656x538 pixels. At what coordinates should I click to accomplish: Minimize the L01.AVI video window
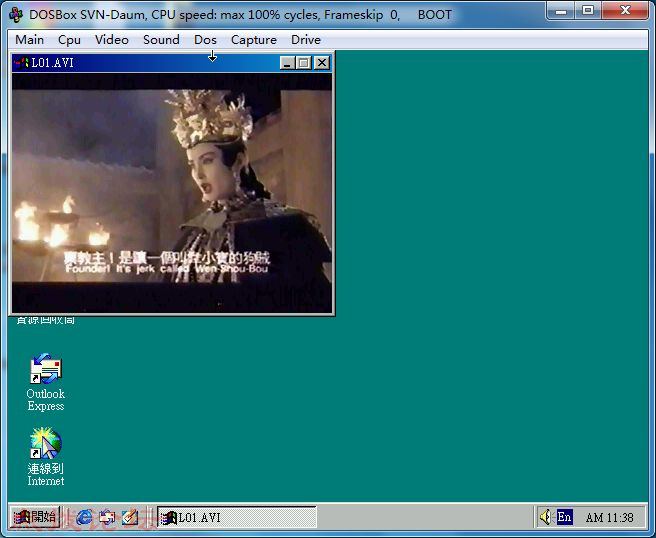click(x=287, y=63)
